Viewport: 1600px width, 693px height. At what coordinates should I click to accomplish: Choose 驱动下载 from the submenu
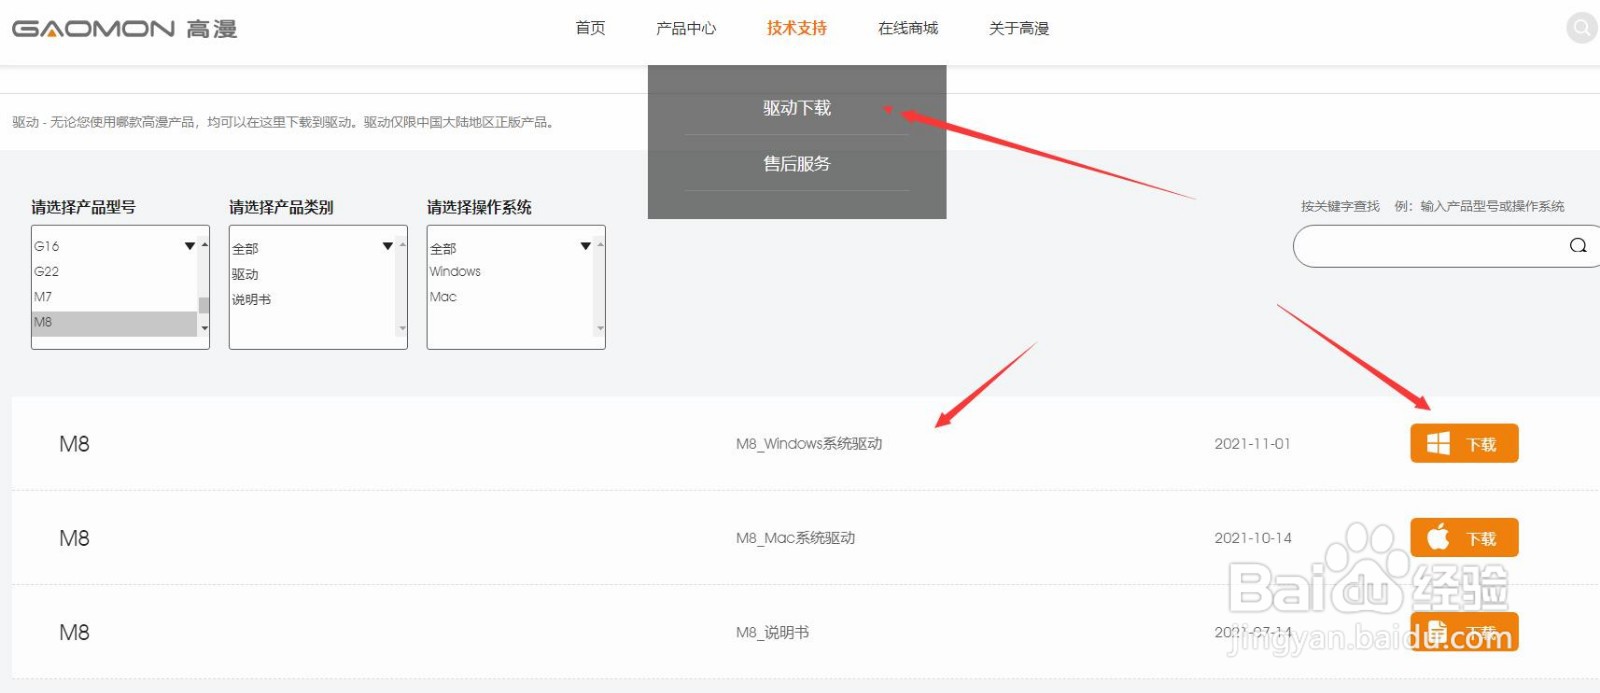pos(797,108)
